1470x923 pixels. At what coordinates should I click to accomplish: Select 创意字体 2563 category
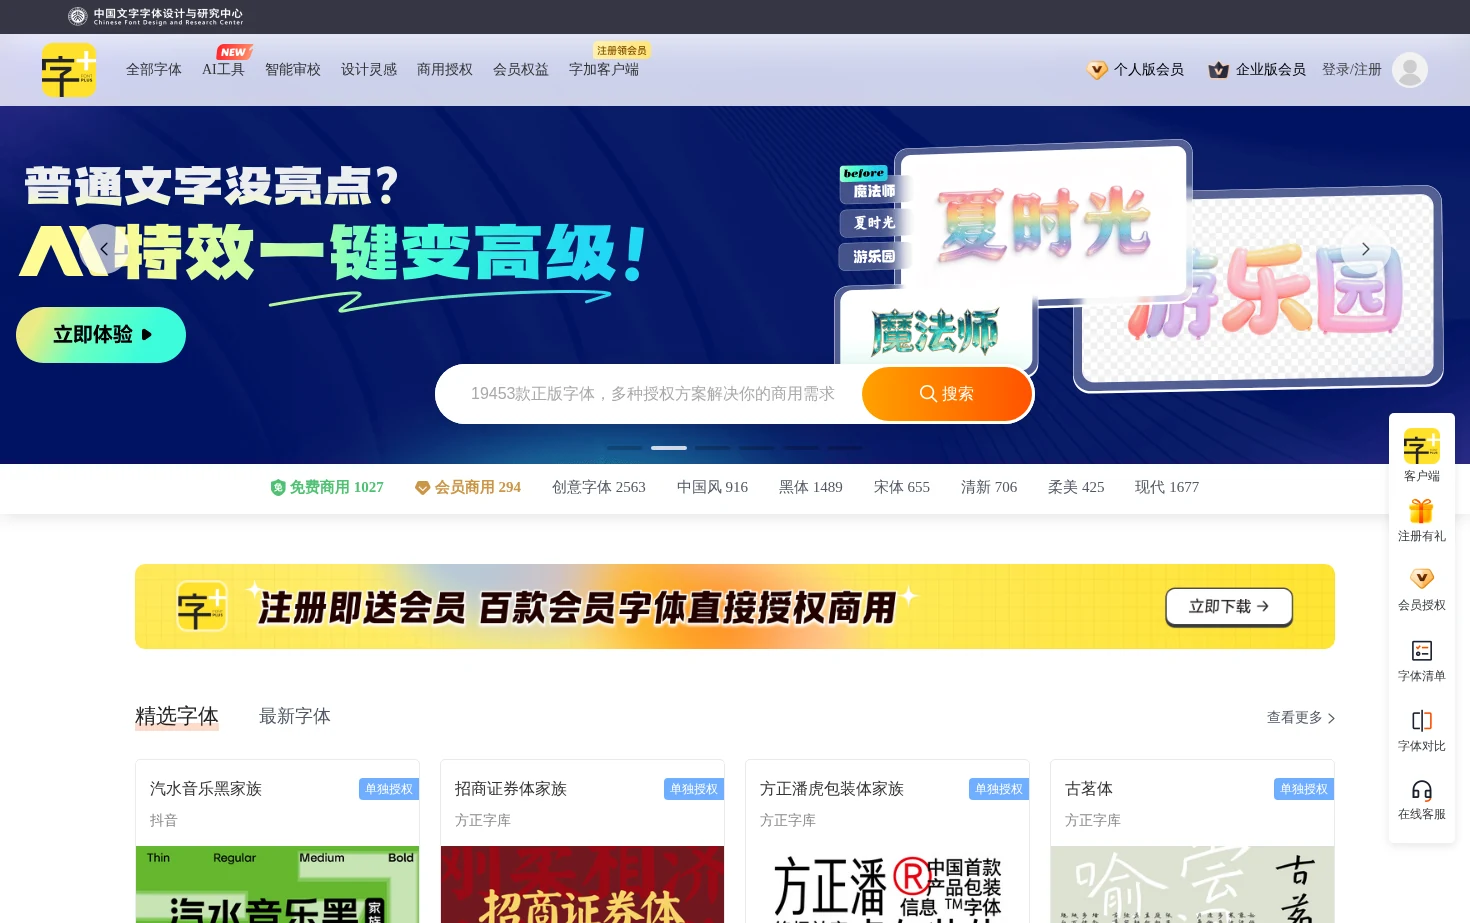[599, 487]
